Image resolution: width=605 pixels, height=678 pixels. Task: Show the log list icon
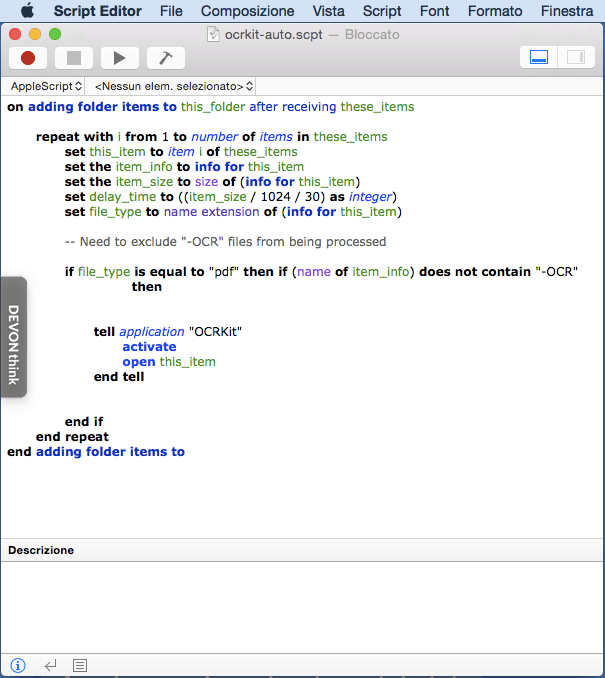[80, 665]
